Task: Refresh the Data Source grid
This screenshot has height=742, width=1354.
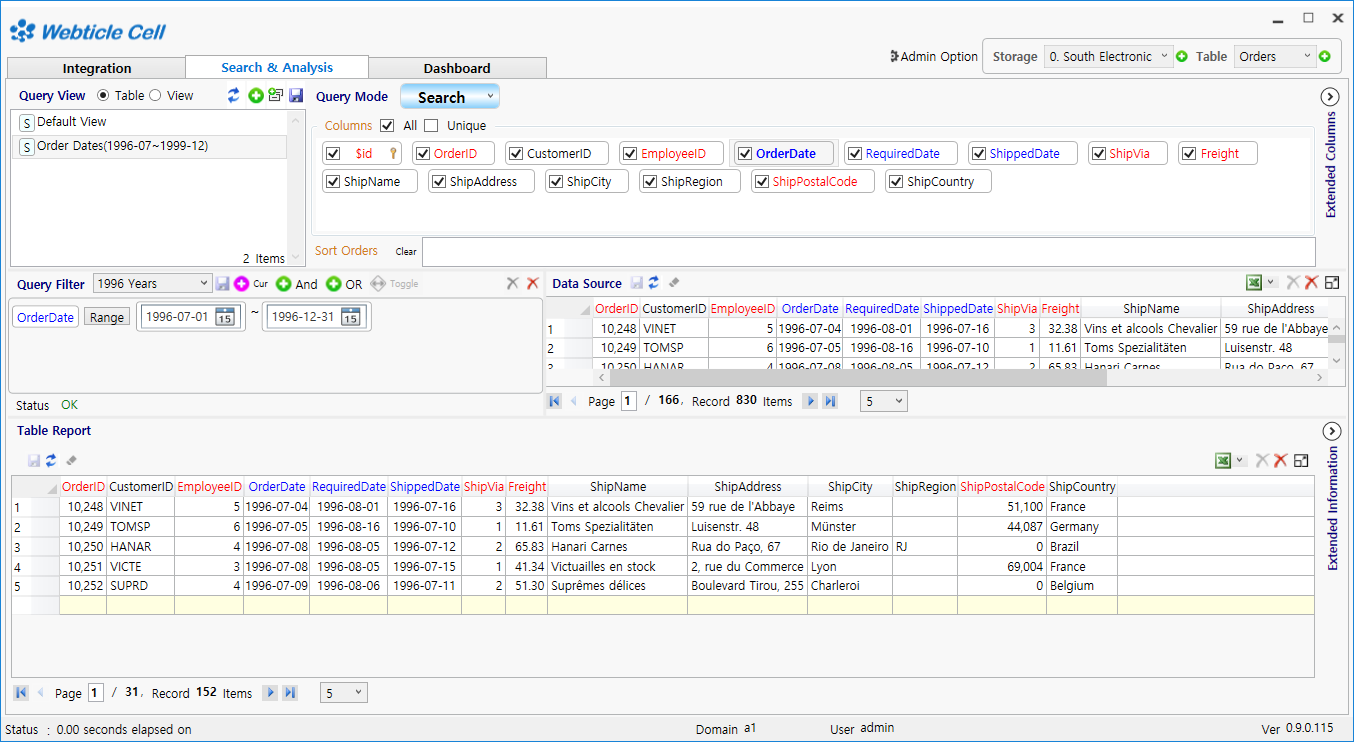Action: (654, 283)
